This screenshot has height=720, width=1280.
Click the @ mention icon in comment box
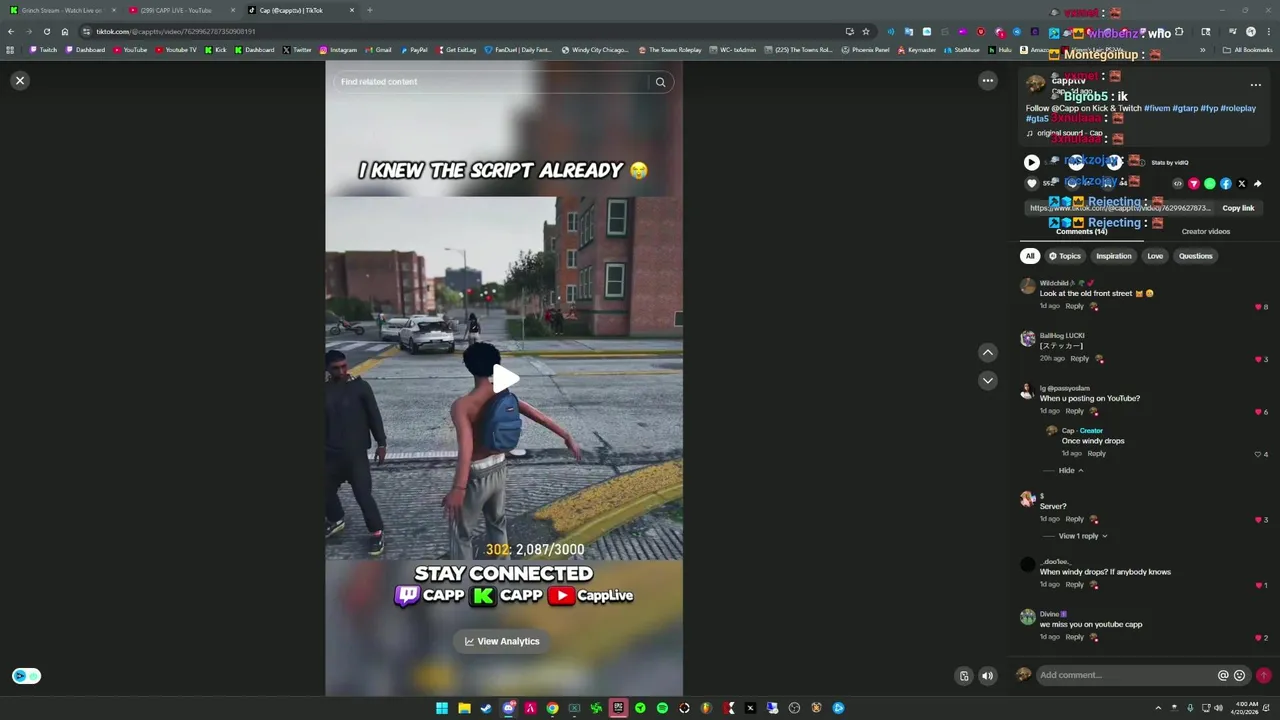point(1223,676)
